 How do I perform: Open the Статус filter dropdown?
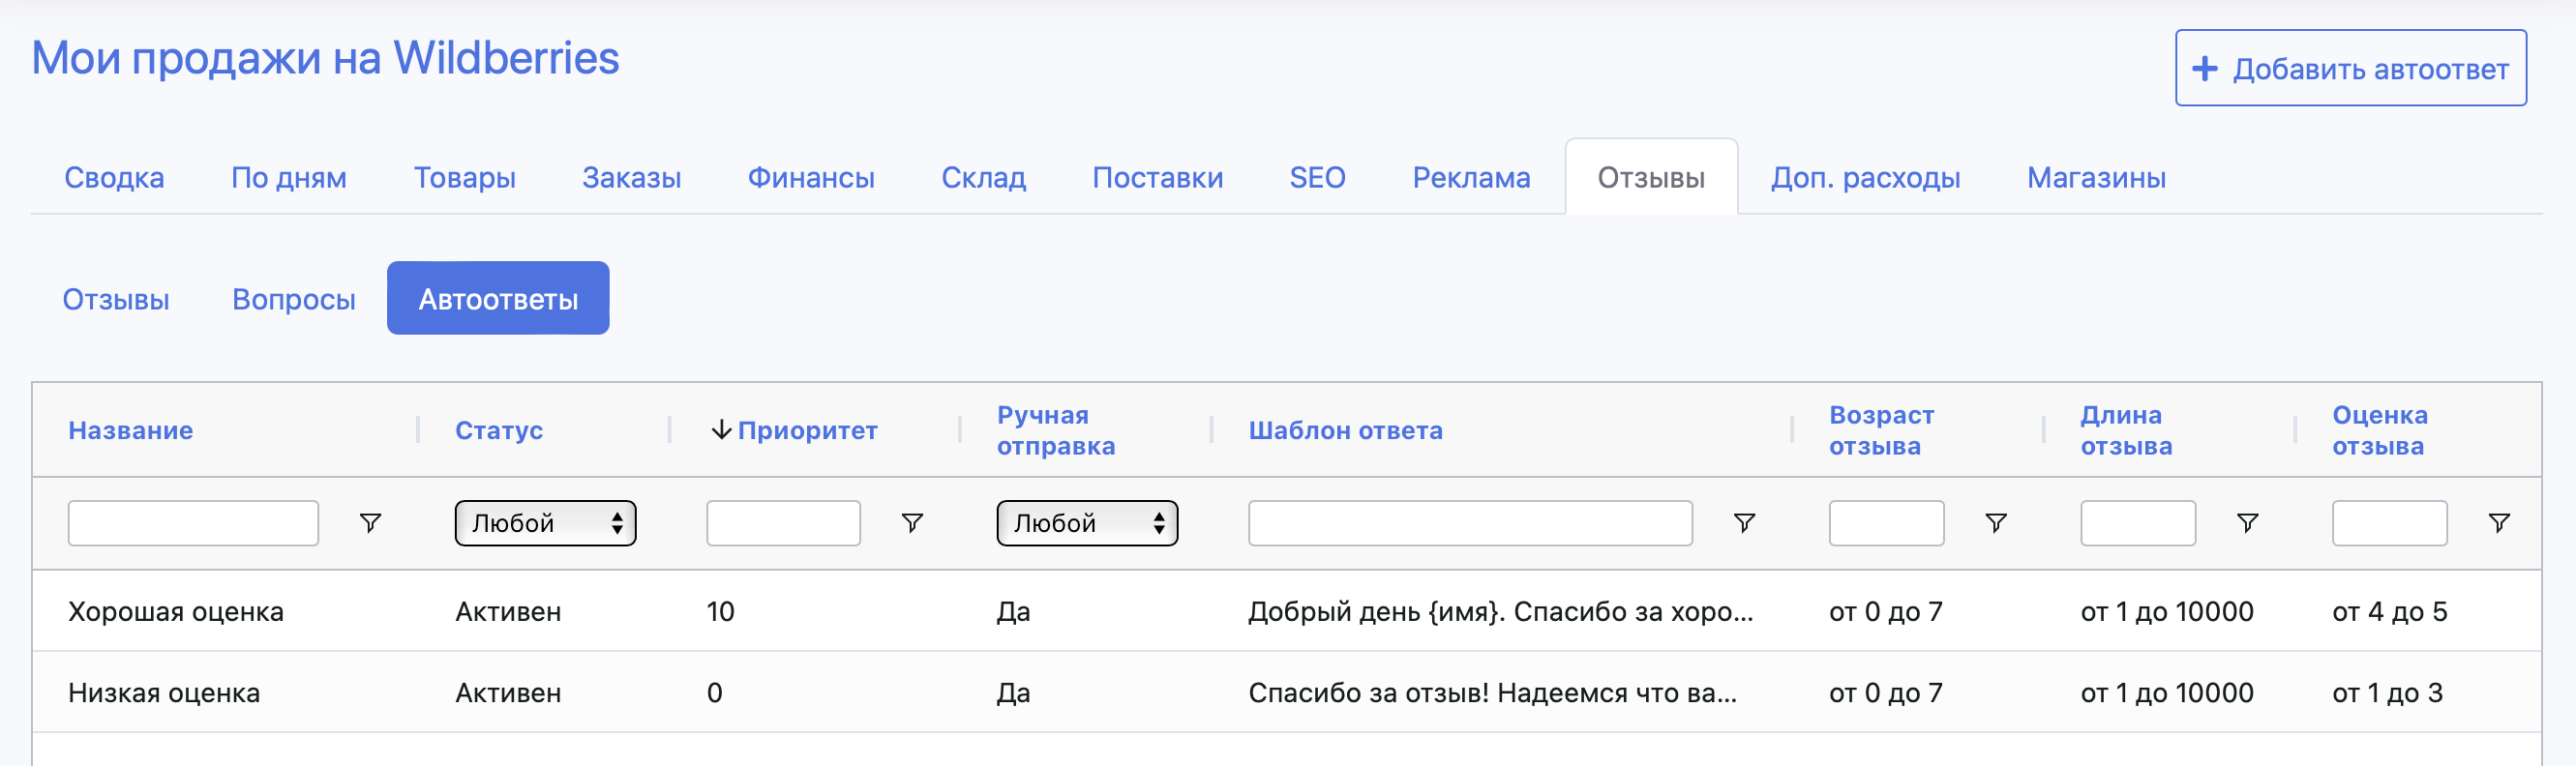545,523
